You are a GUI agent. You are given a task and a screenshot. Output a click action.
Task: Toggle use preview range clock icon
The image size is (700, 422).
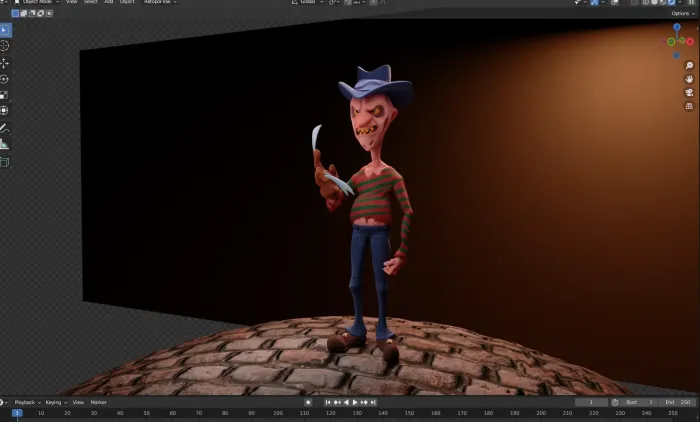(x=615, y=402)
